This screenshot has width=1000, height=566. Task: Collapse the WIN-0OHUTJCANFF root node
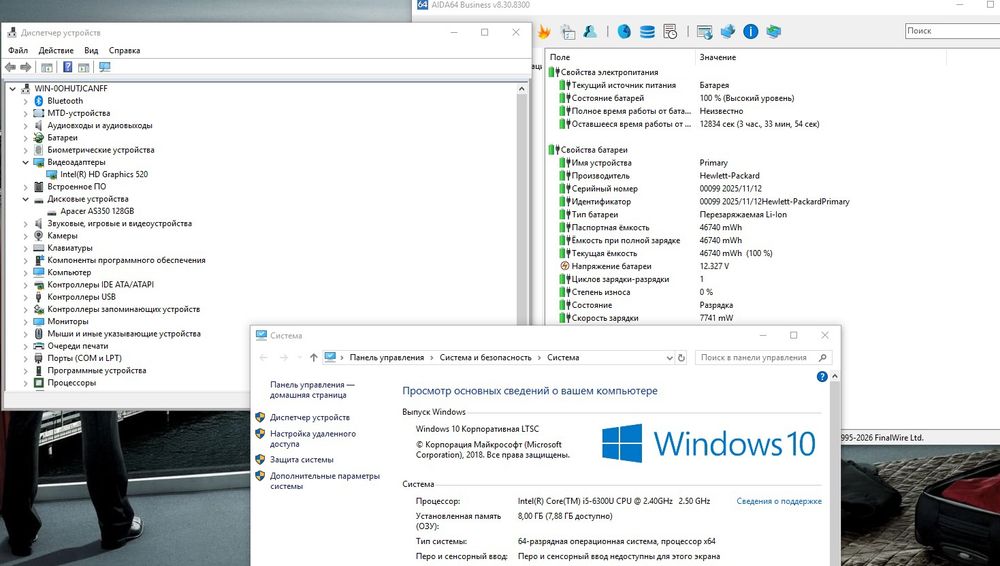pos(13,89)
